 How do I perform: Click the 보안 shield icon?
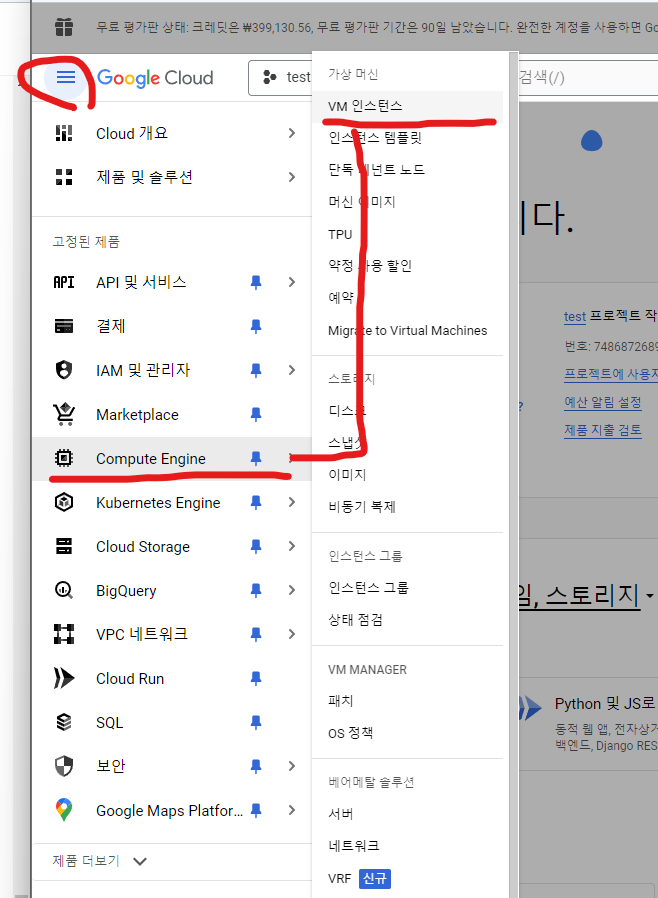pos(64,766)
